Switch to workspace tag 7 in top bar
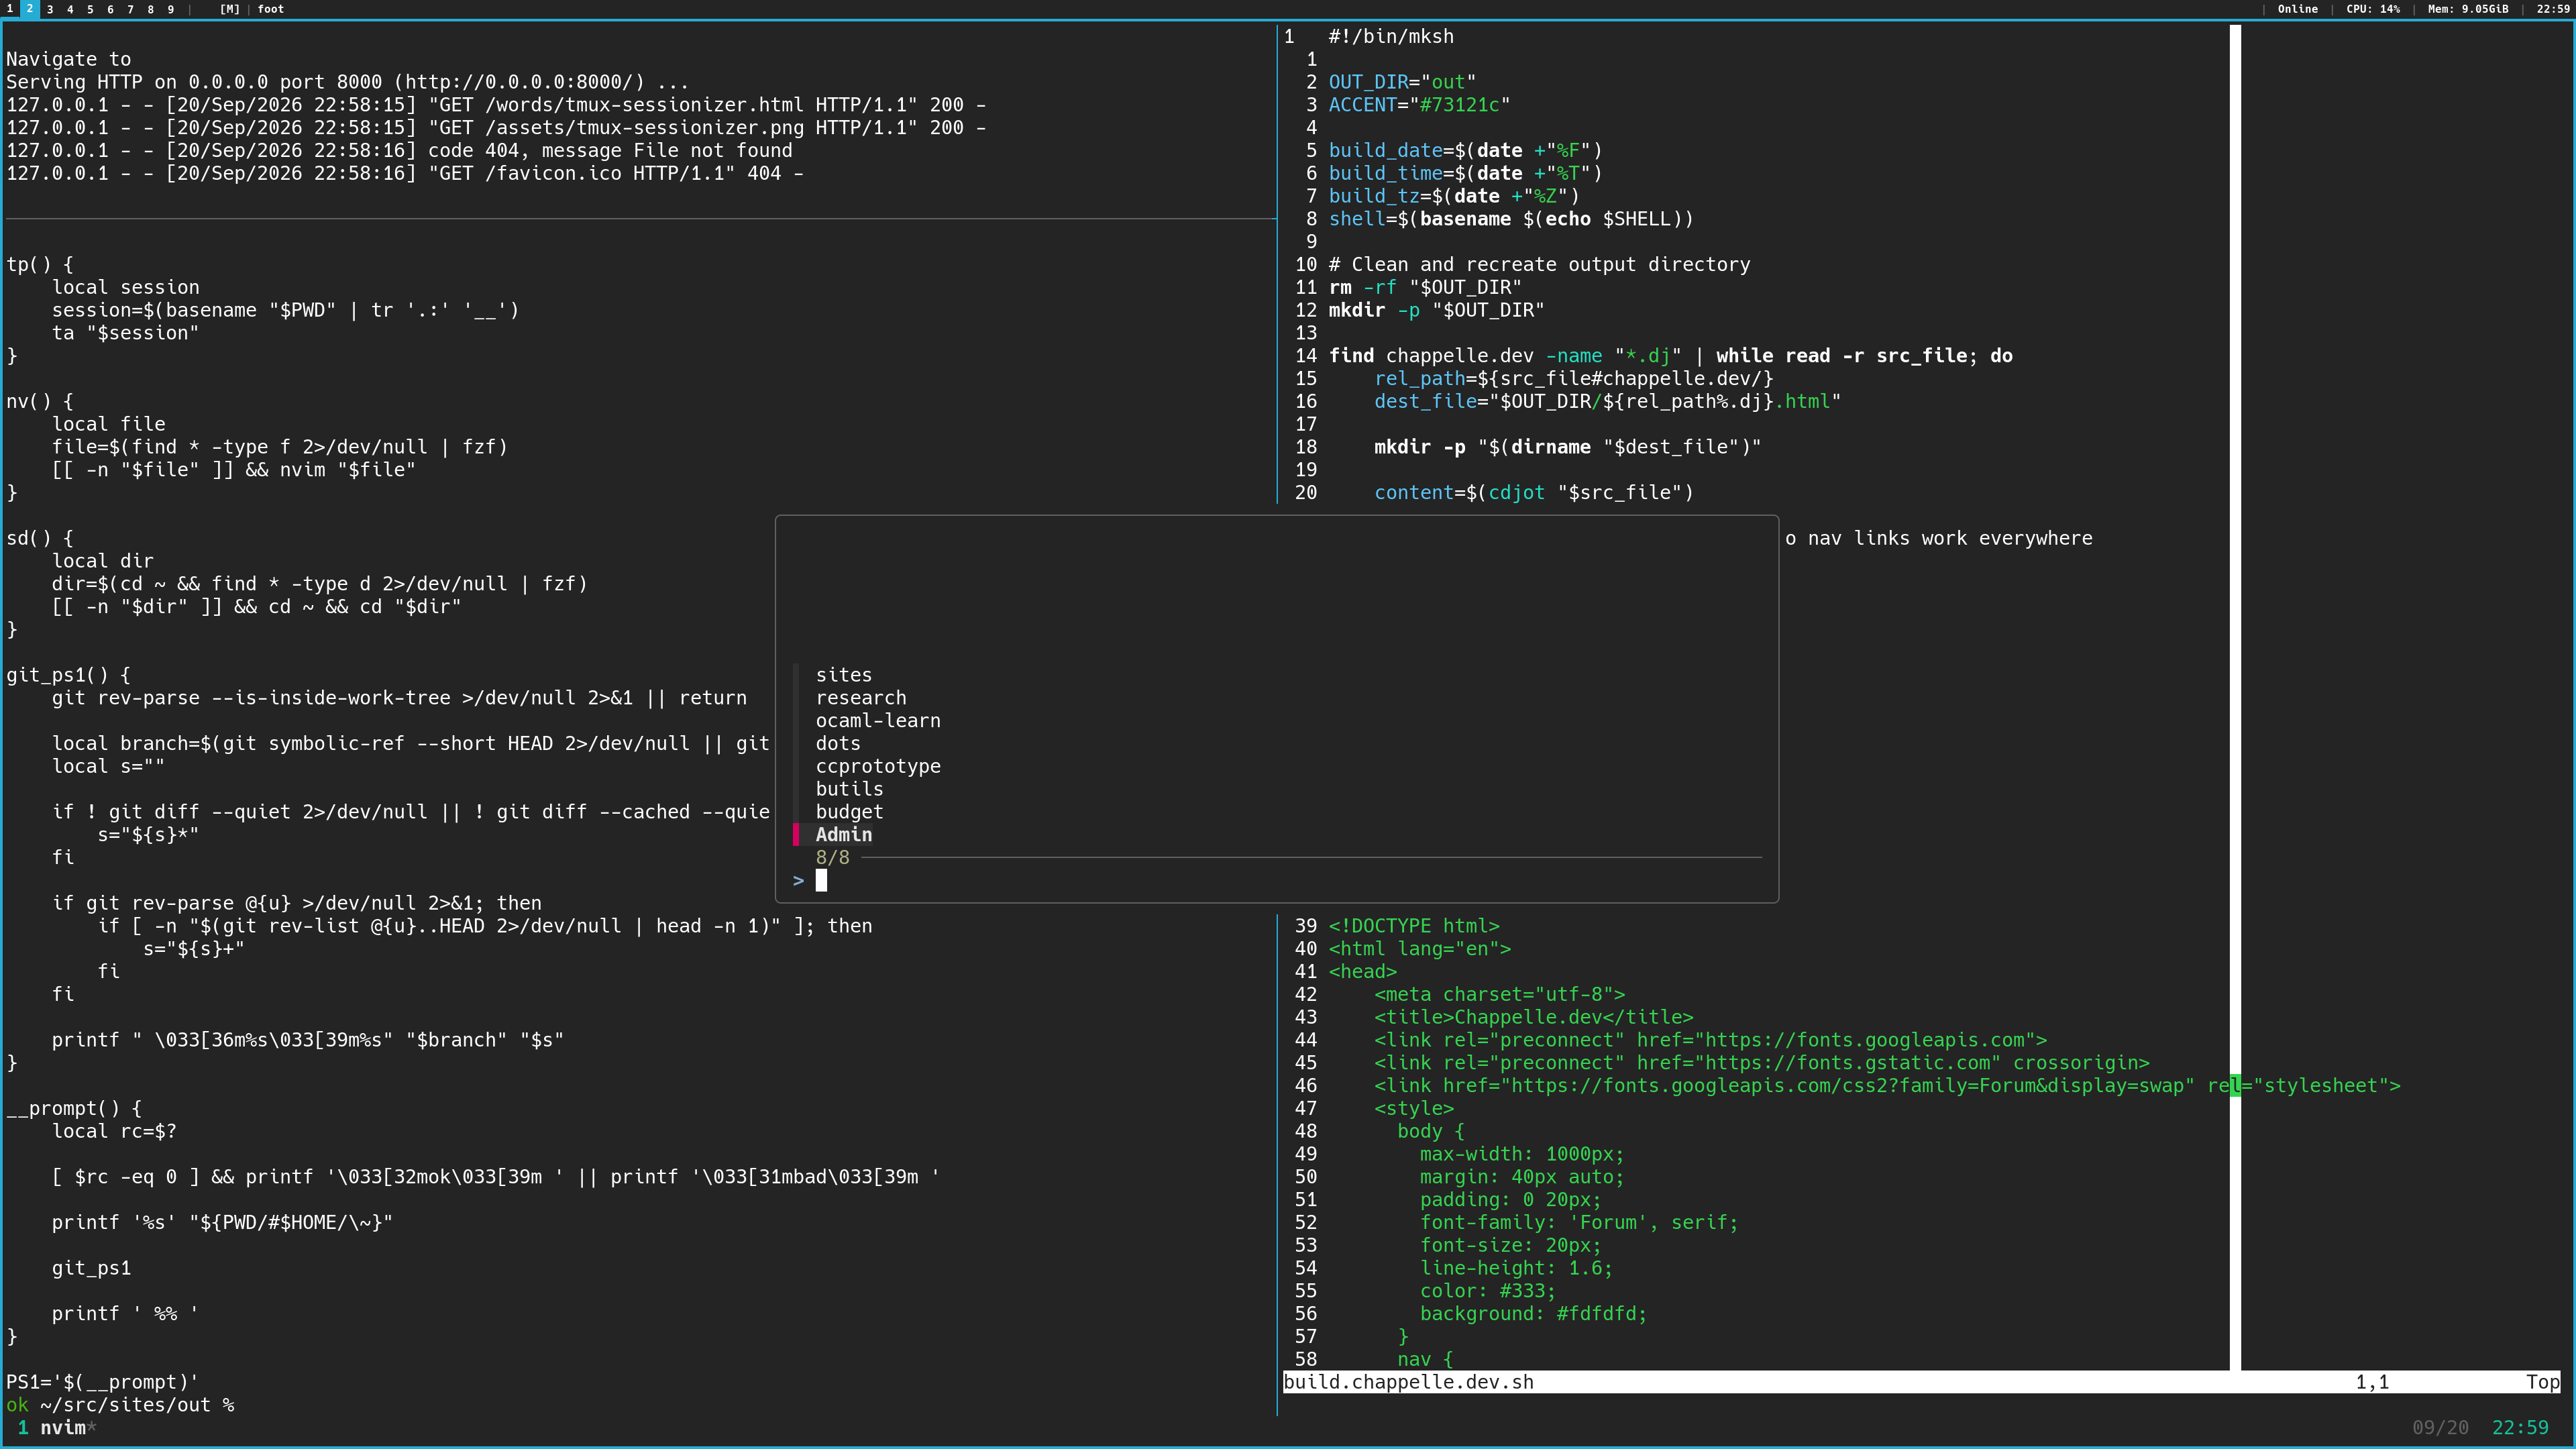The image size is (2576, 1449). (x=130, y=9)
